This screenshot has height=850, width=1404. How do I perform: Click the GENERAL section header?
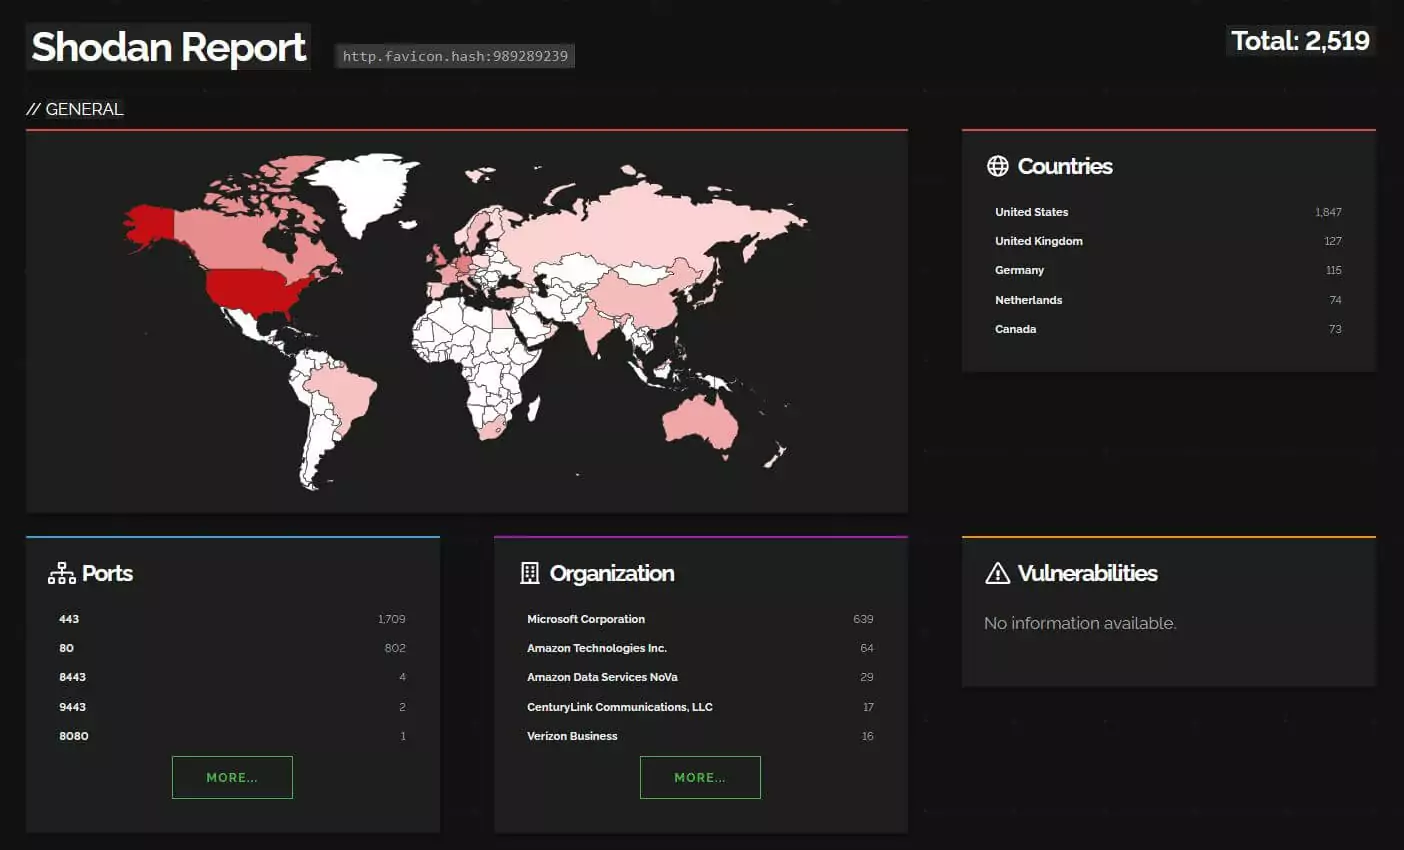tap(85, 109)
